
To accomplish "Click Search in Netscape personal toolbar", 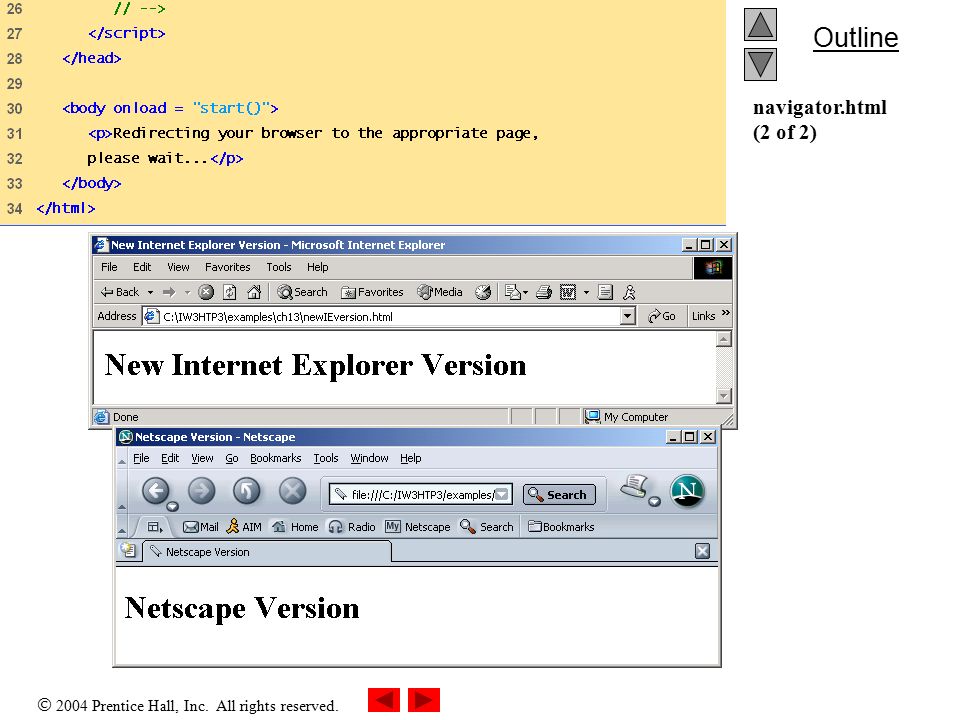I will (487, 527).
